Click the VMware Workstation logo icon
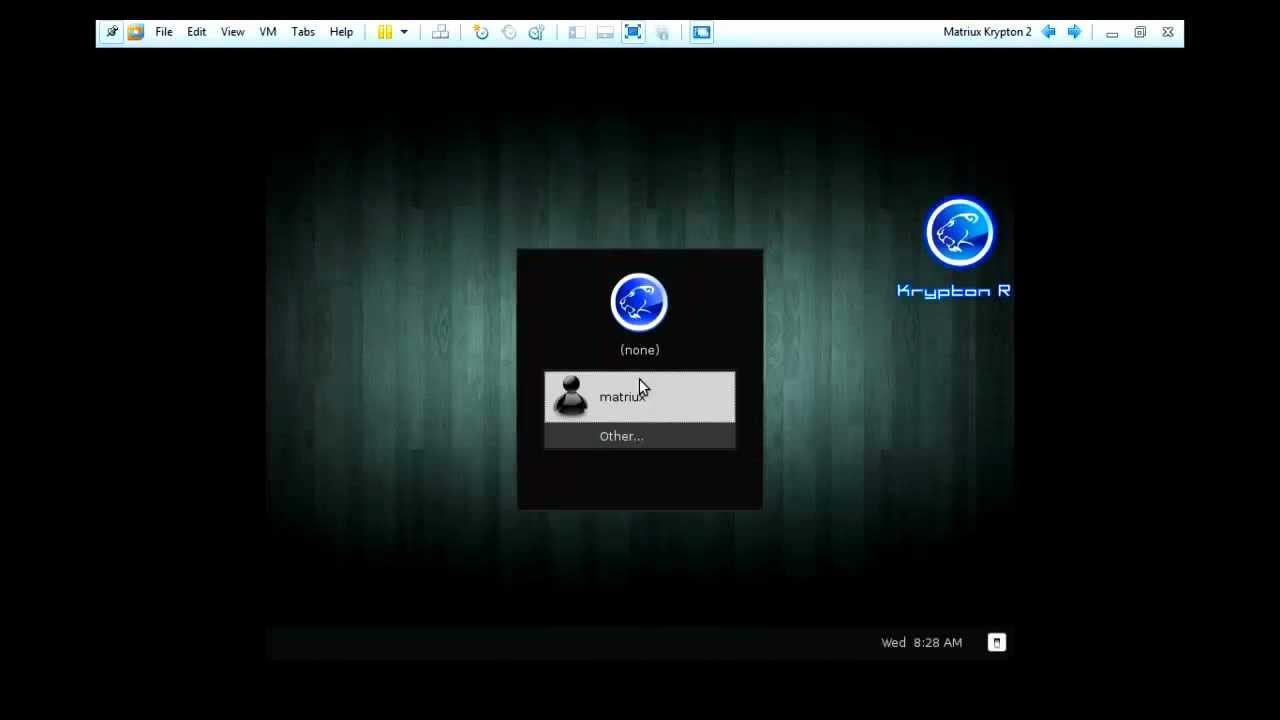Image resolution: width=1280 pixels, height=720 pixels. click(x=136, y=32)
